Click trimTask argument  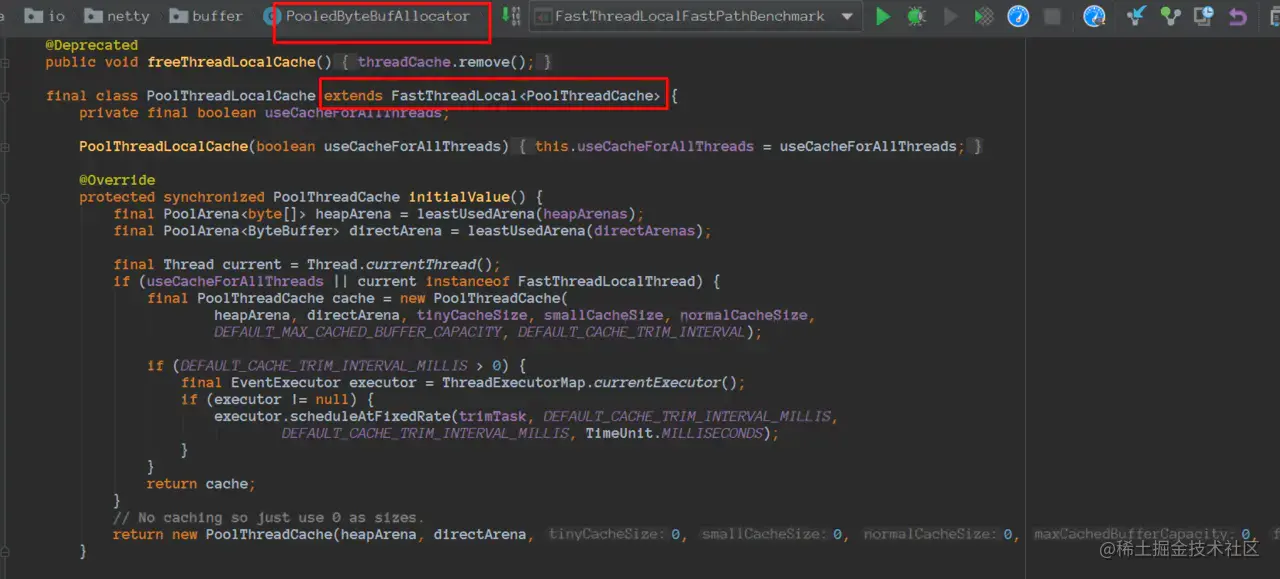(x=492, y=416)
